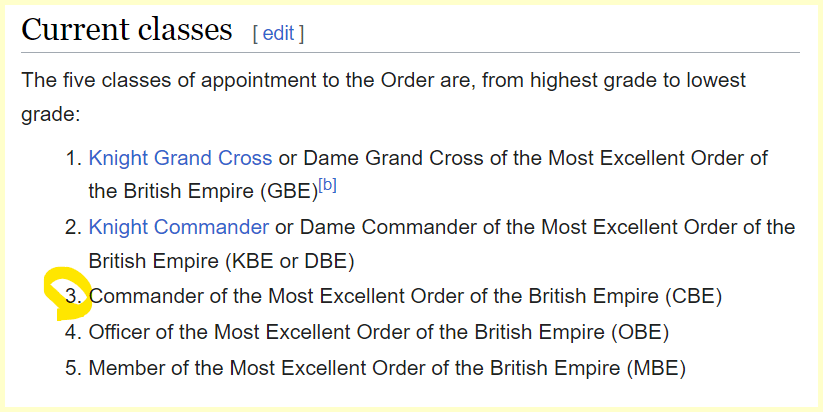This screenshot has height=412, width=823.
Task: Click the Member (MBE) list entry
Action: pos(387,367)
